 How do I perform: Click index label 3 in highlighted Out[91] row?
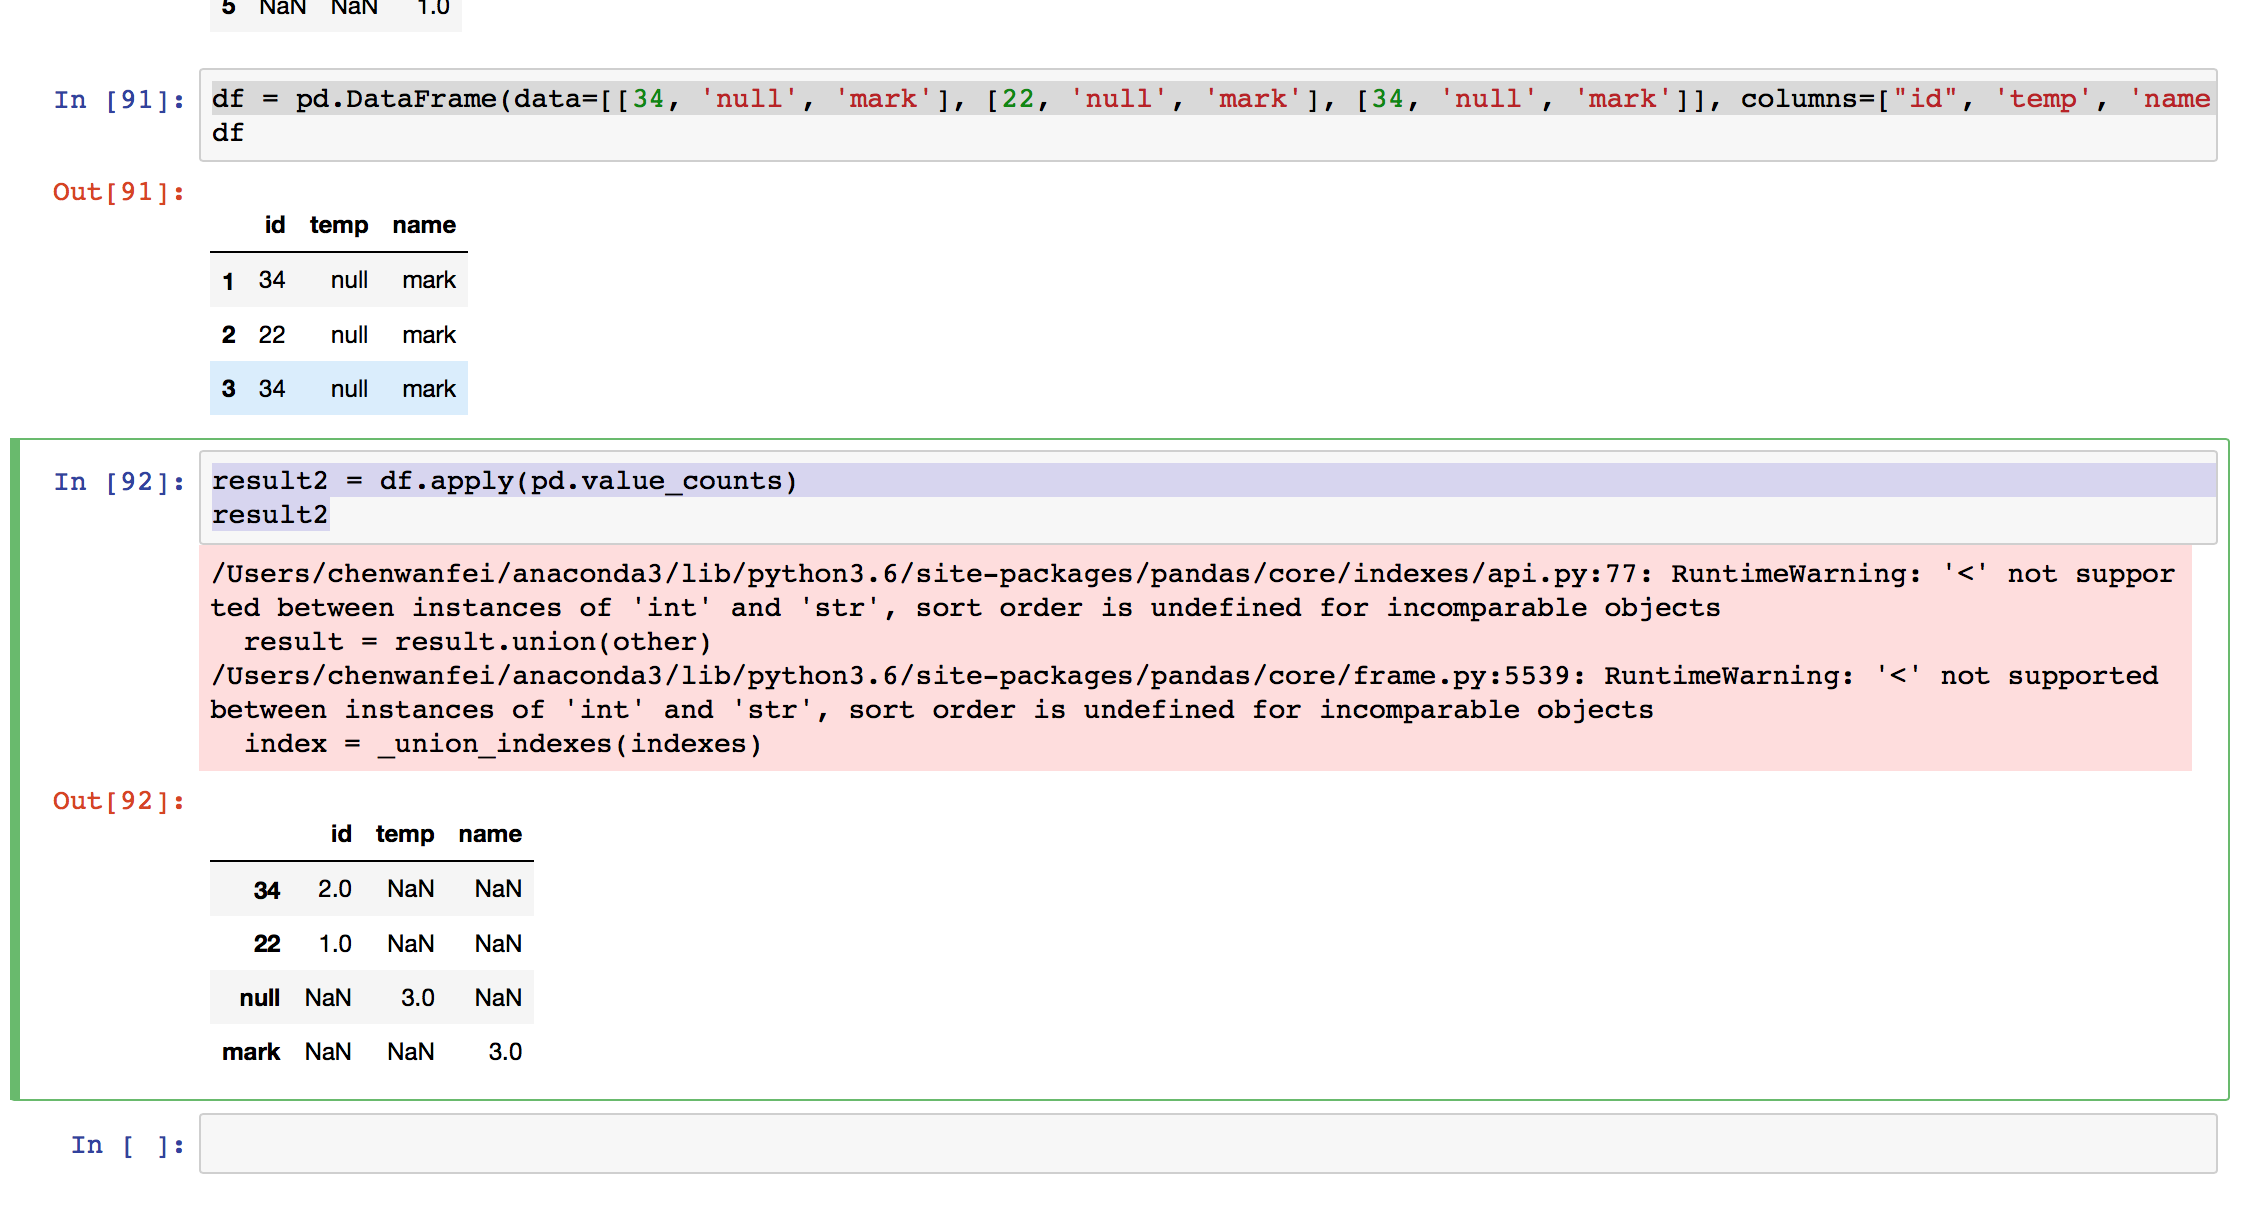point(228,389)
